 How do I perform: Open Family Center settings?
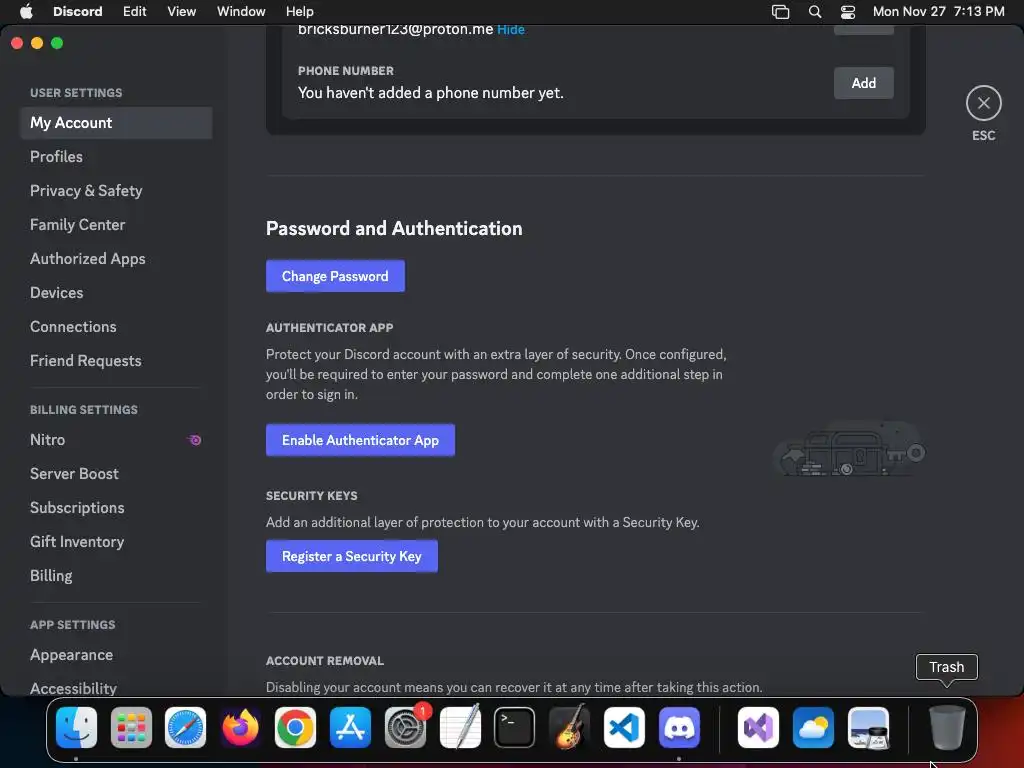pos(116,225)
